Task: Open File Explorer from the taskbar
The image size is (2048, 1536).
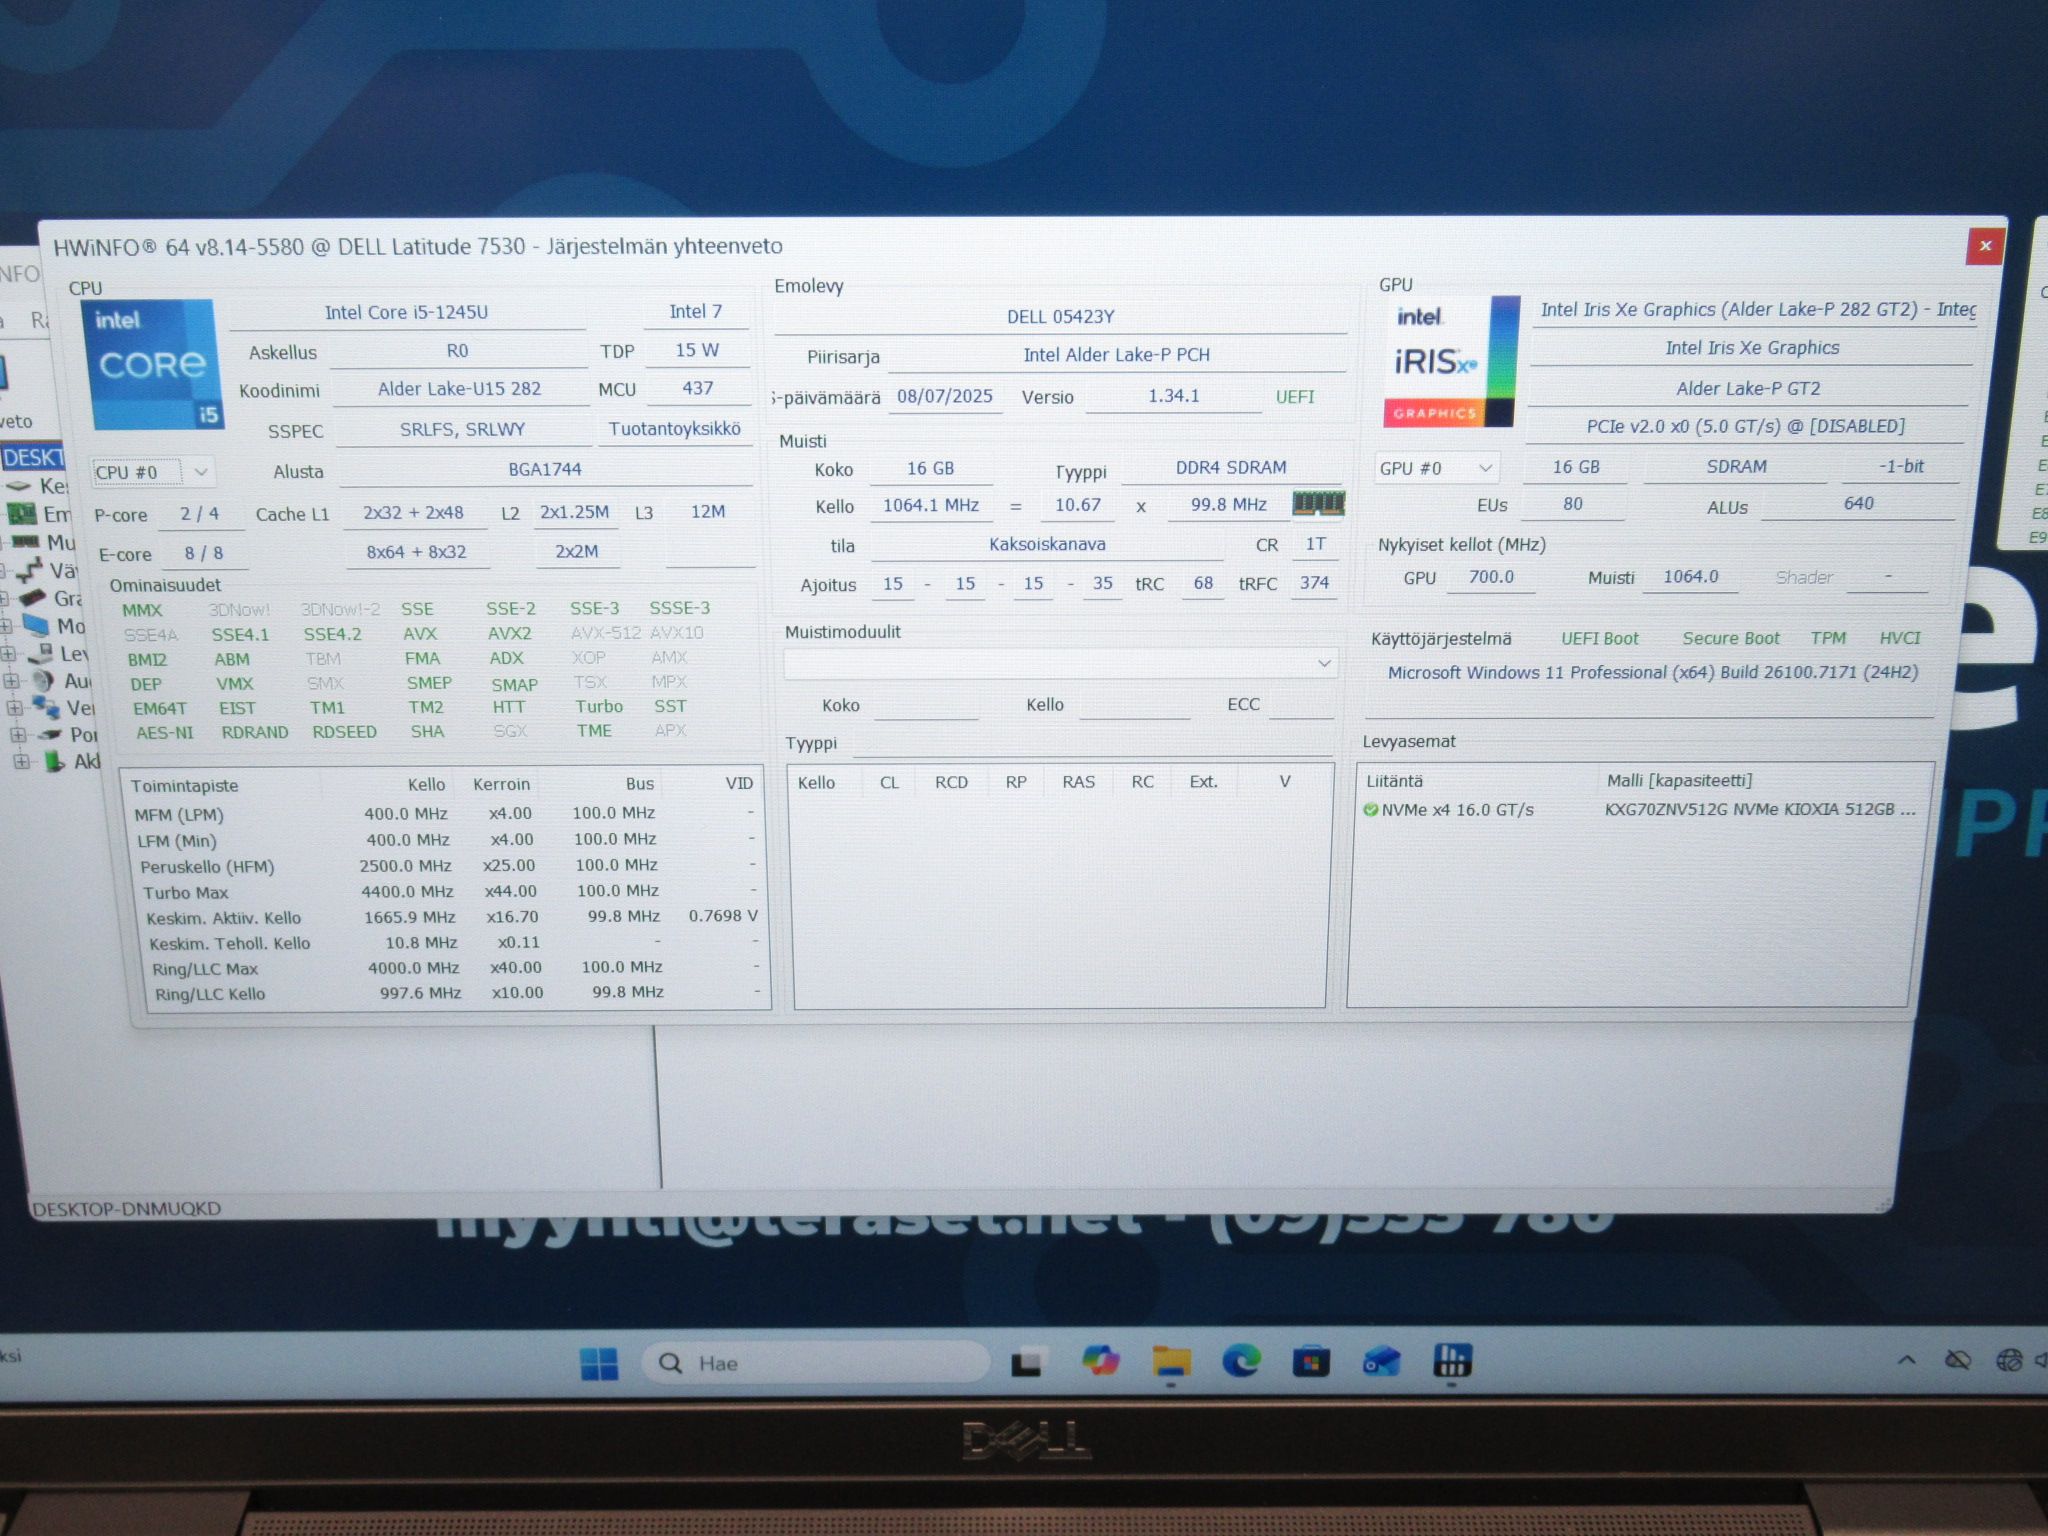Action: pyautogui.click(x=1171, y=1362)
